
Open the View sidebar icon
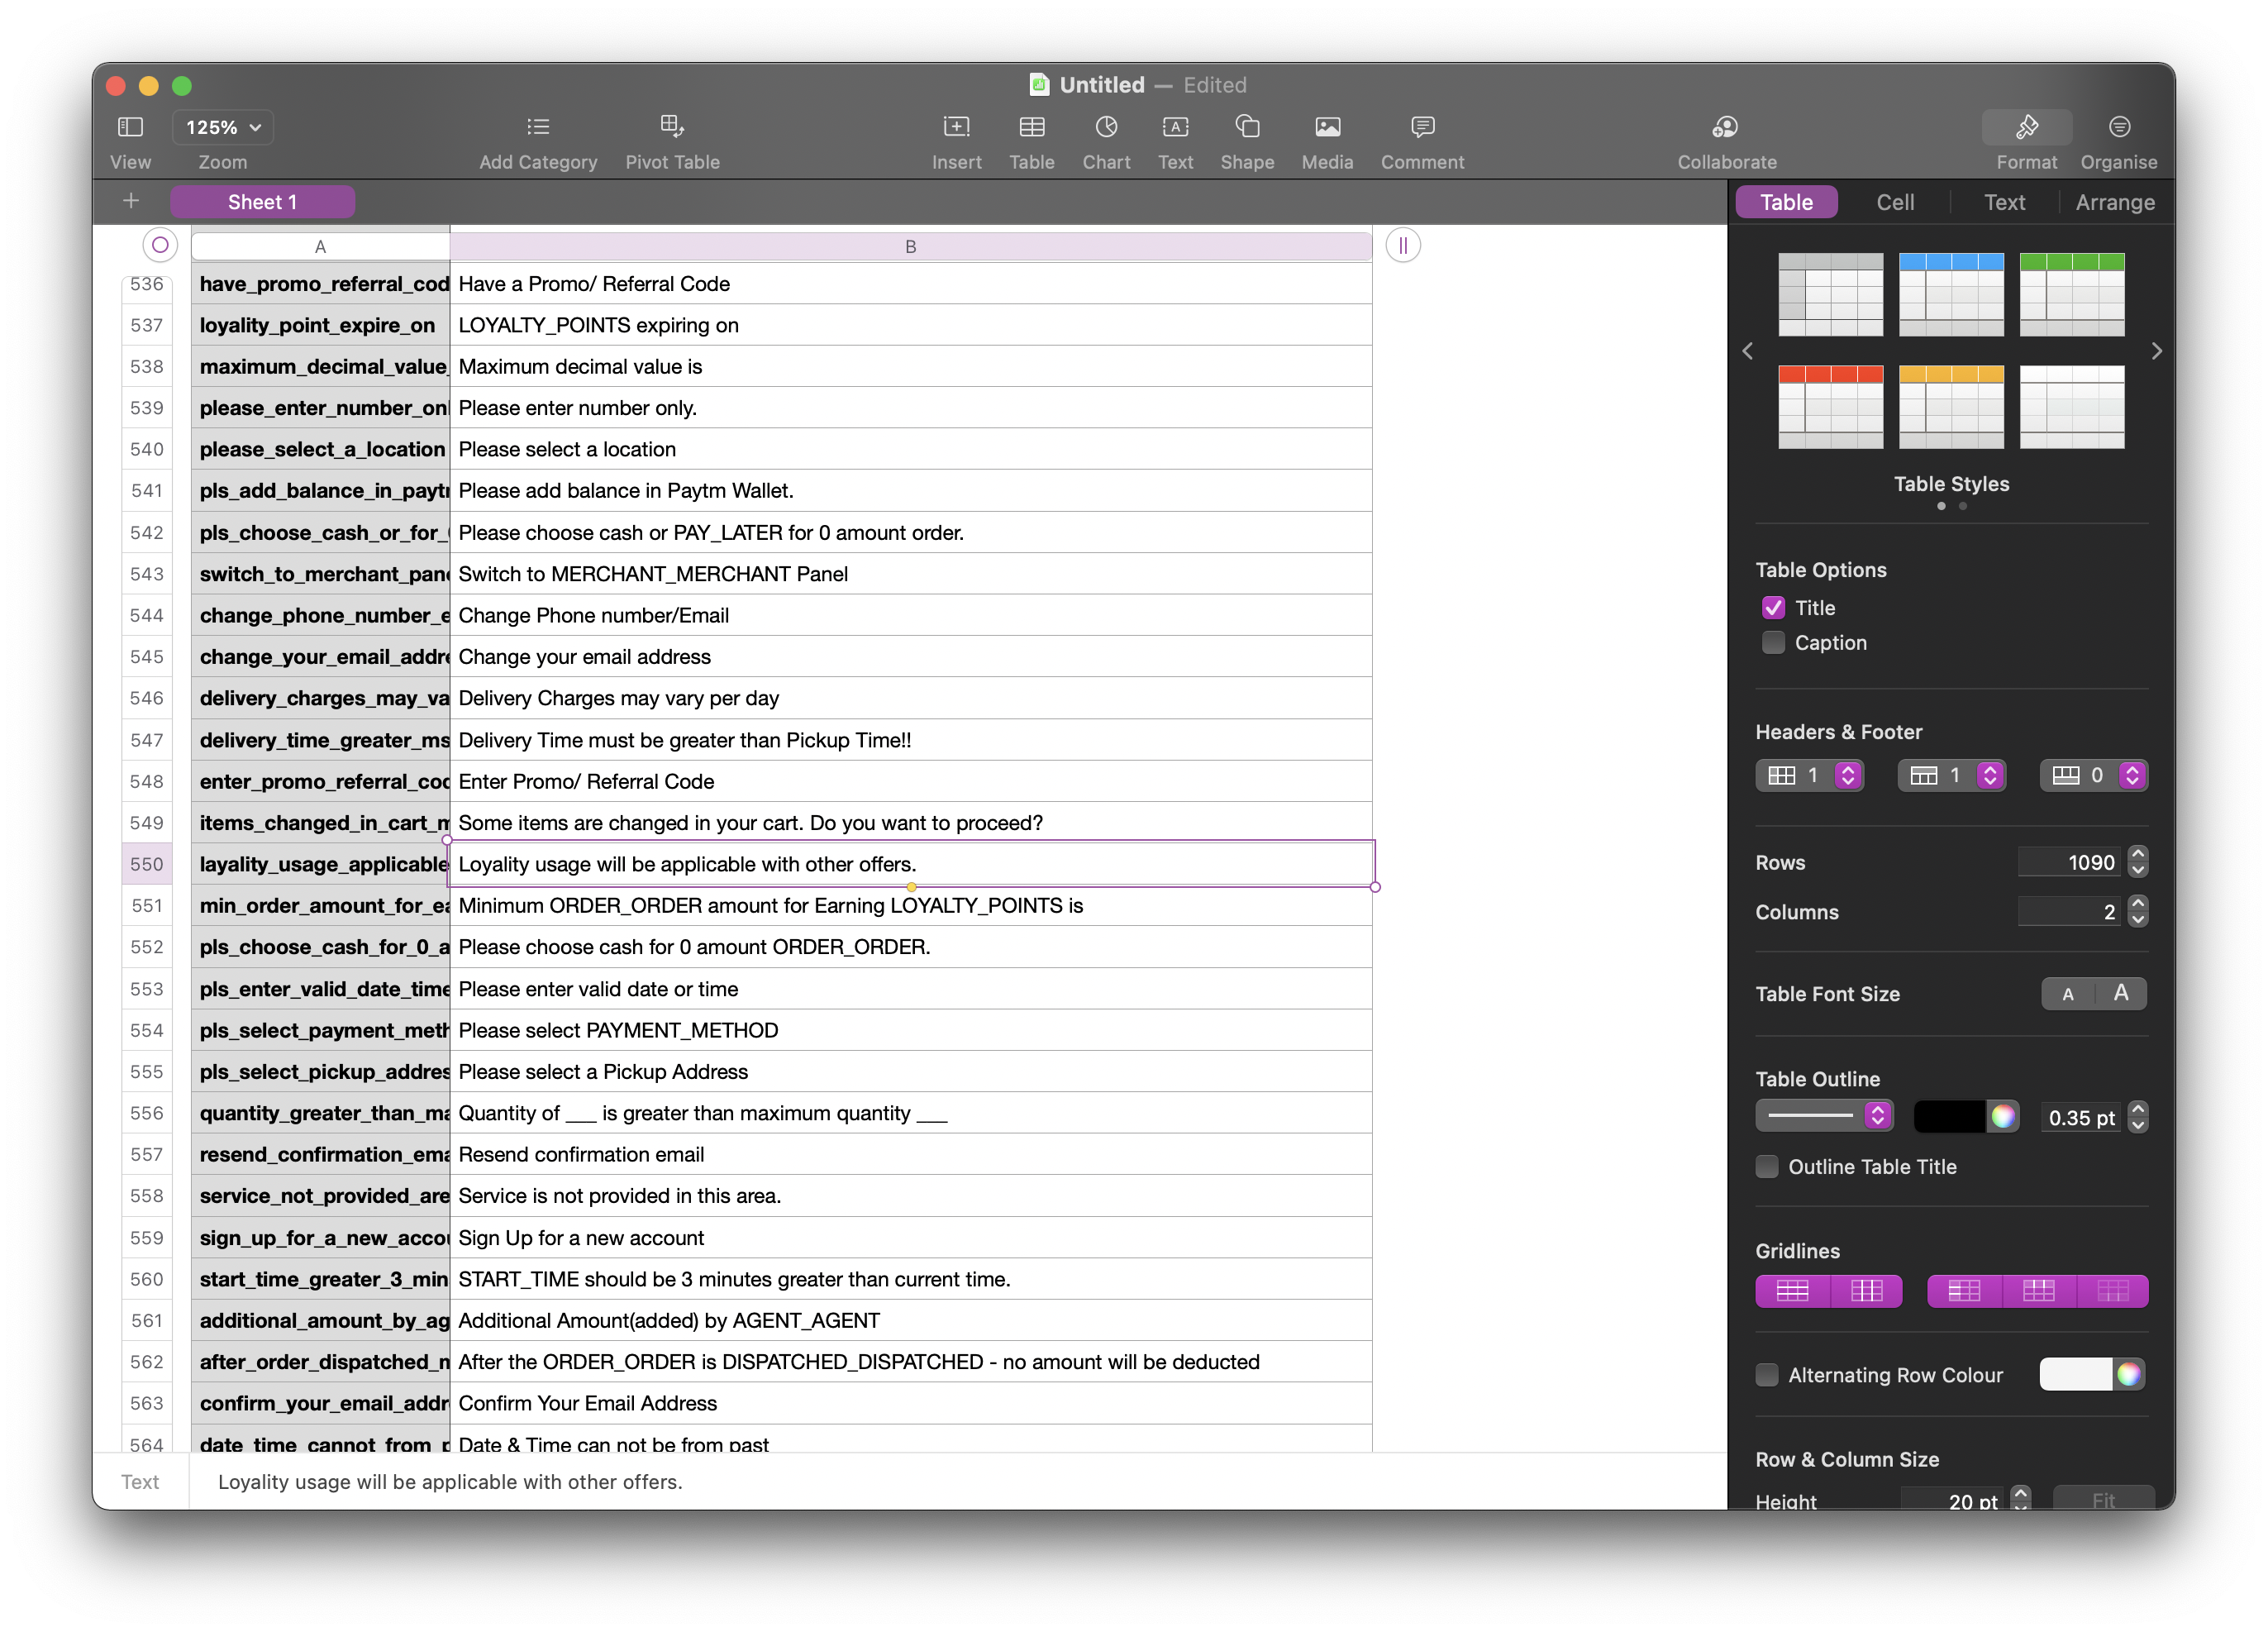[130, 127]
